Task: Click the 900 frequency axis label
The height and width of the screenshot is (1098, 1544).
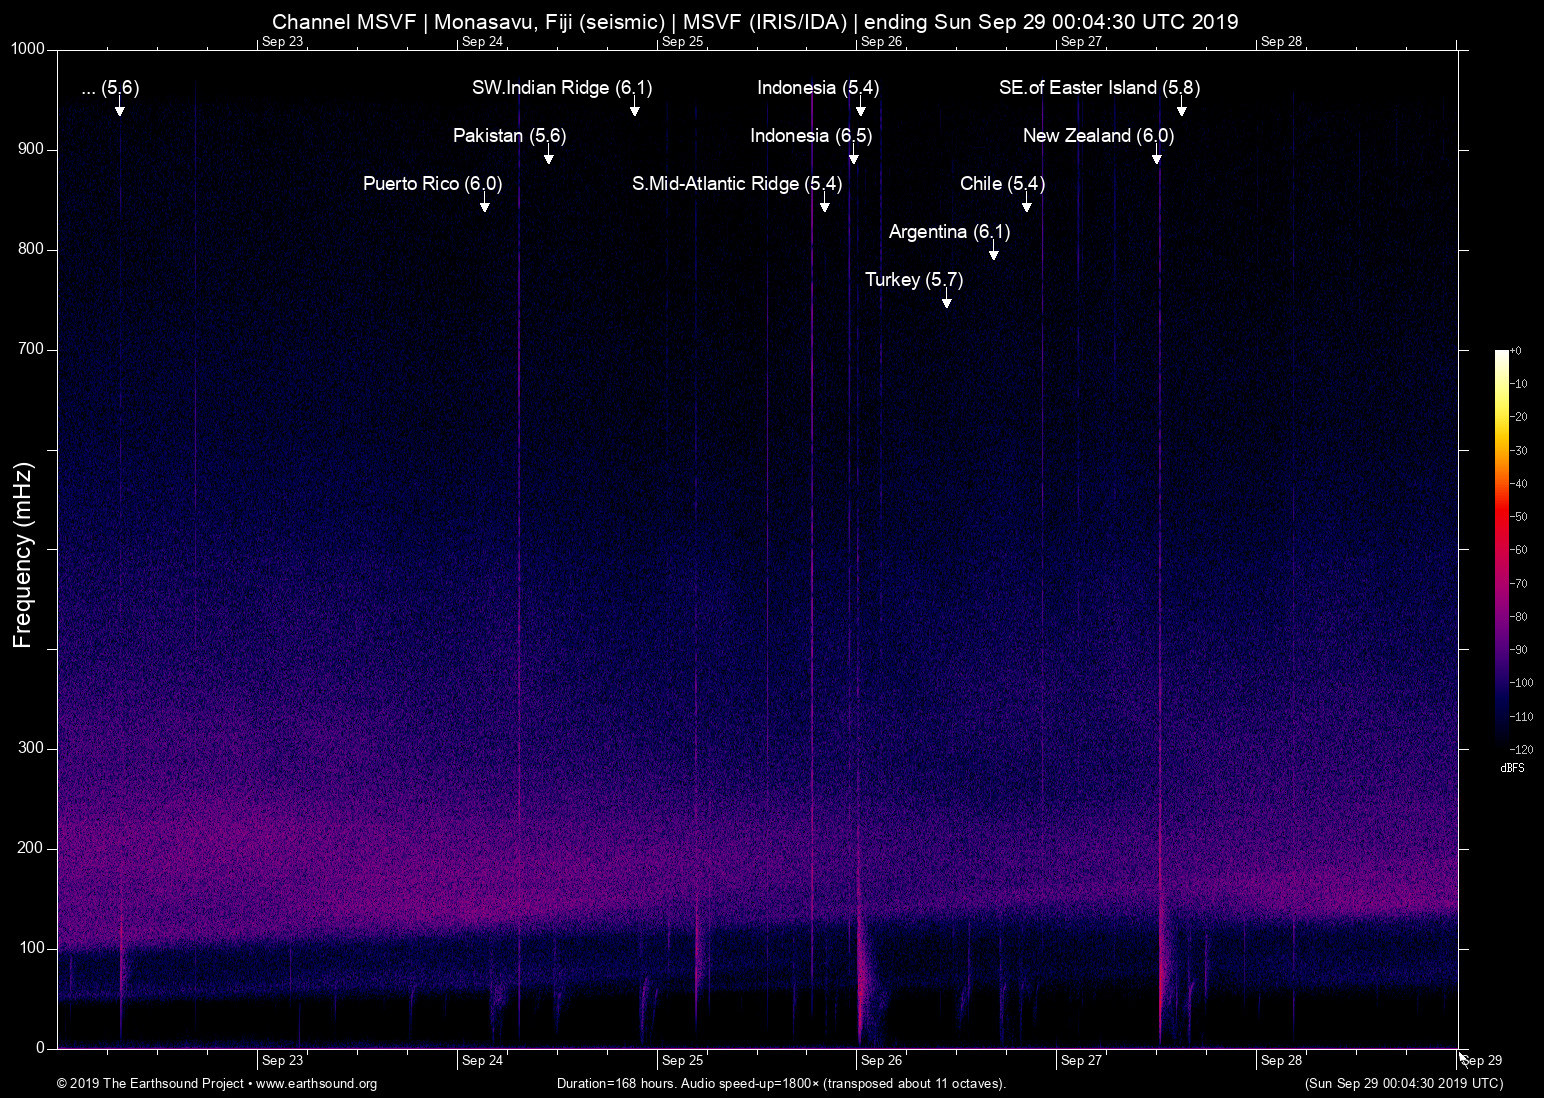Action: pyautogui.click(x=32, y=149)
